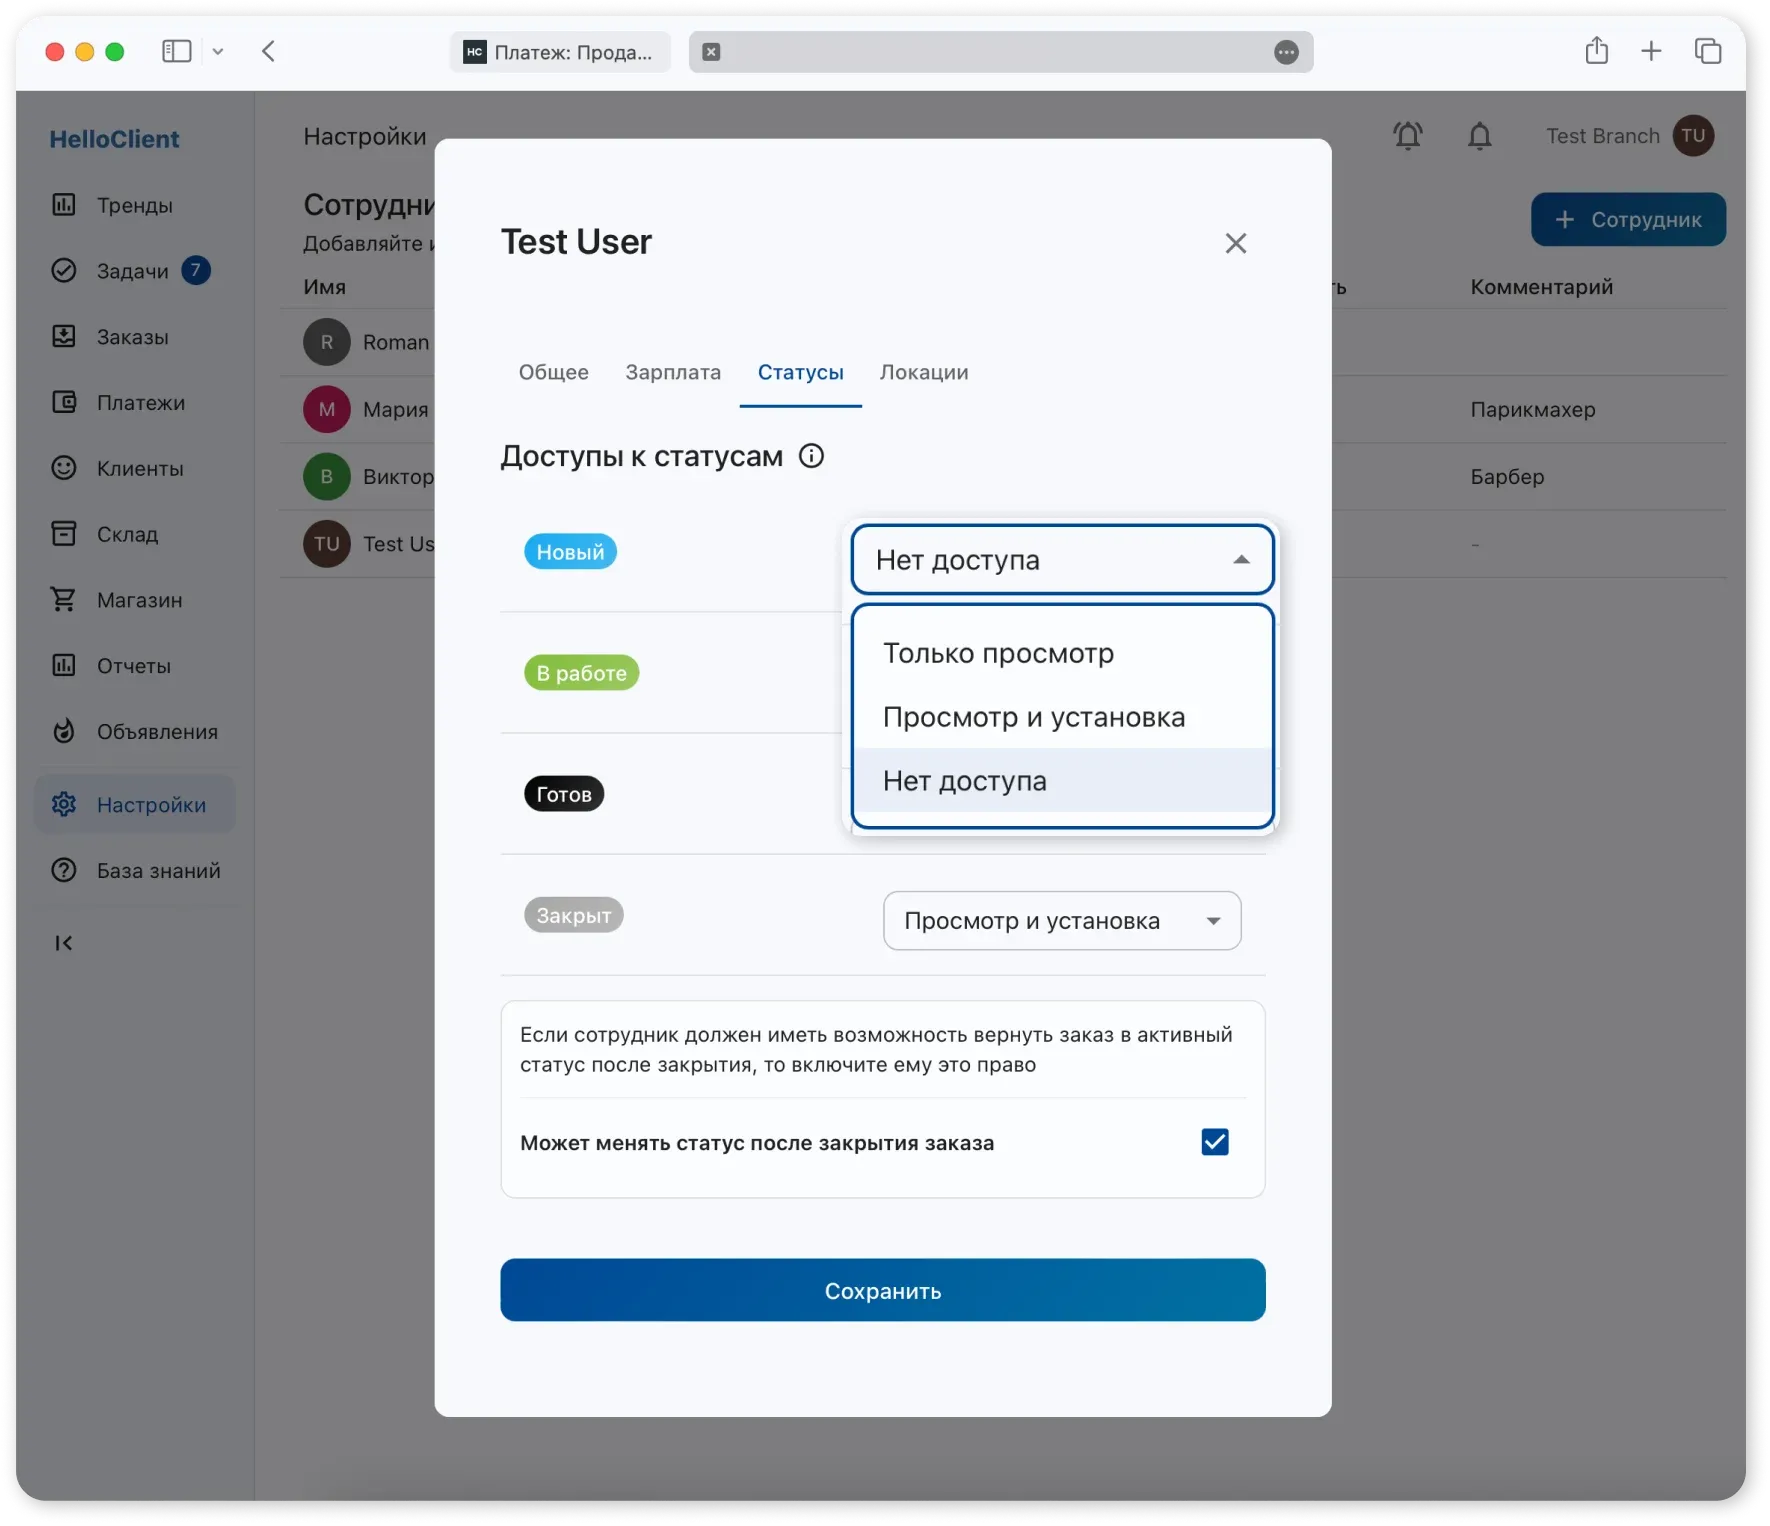
Task: Switch to the Зарплата tab
Action: point(673,372)
